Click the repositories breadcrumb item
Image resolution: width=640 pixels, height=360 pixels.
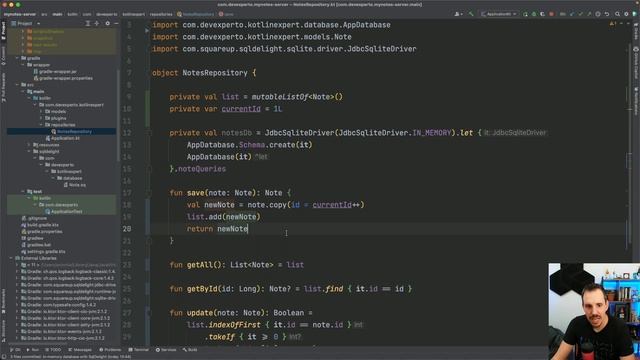(161, 14)
